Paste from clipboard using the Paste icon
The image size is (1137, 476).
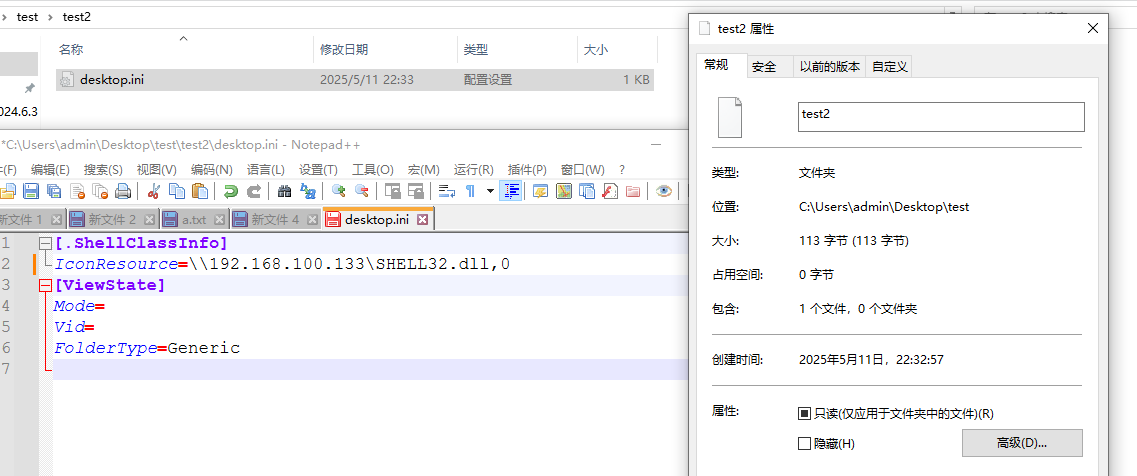[199, 191]
